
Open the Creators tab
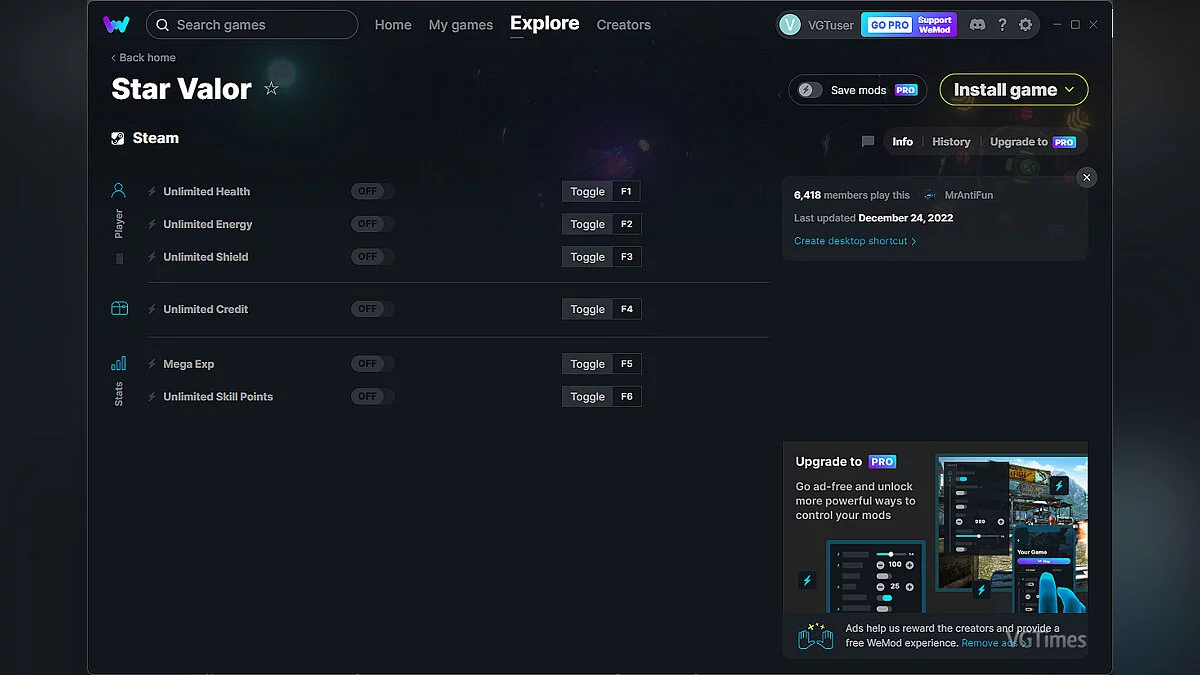624,25
